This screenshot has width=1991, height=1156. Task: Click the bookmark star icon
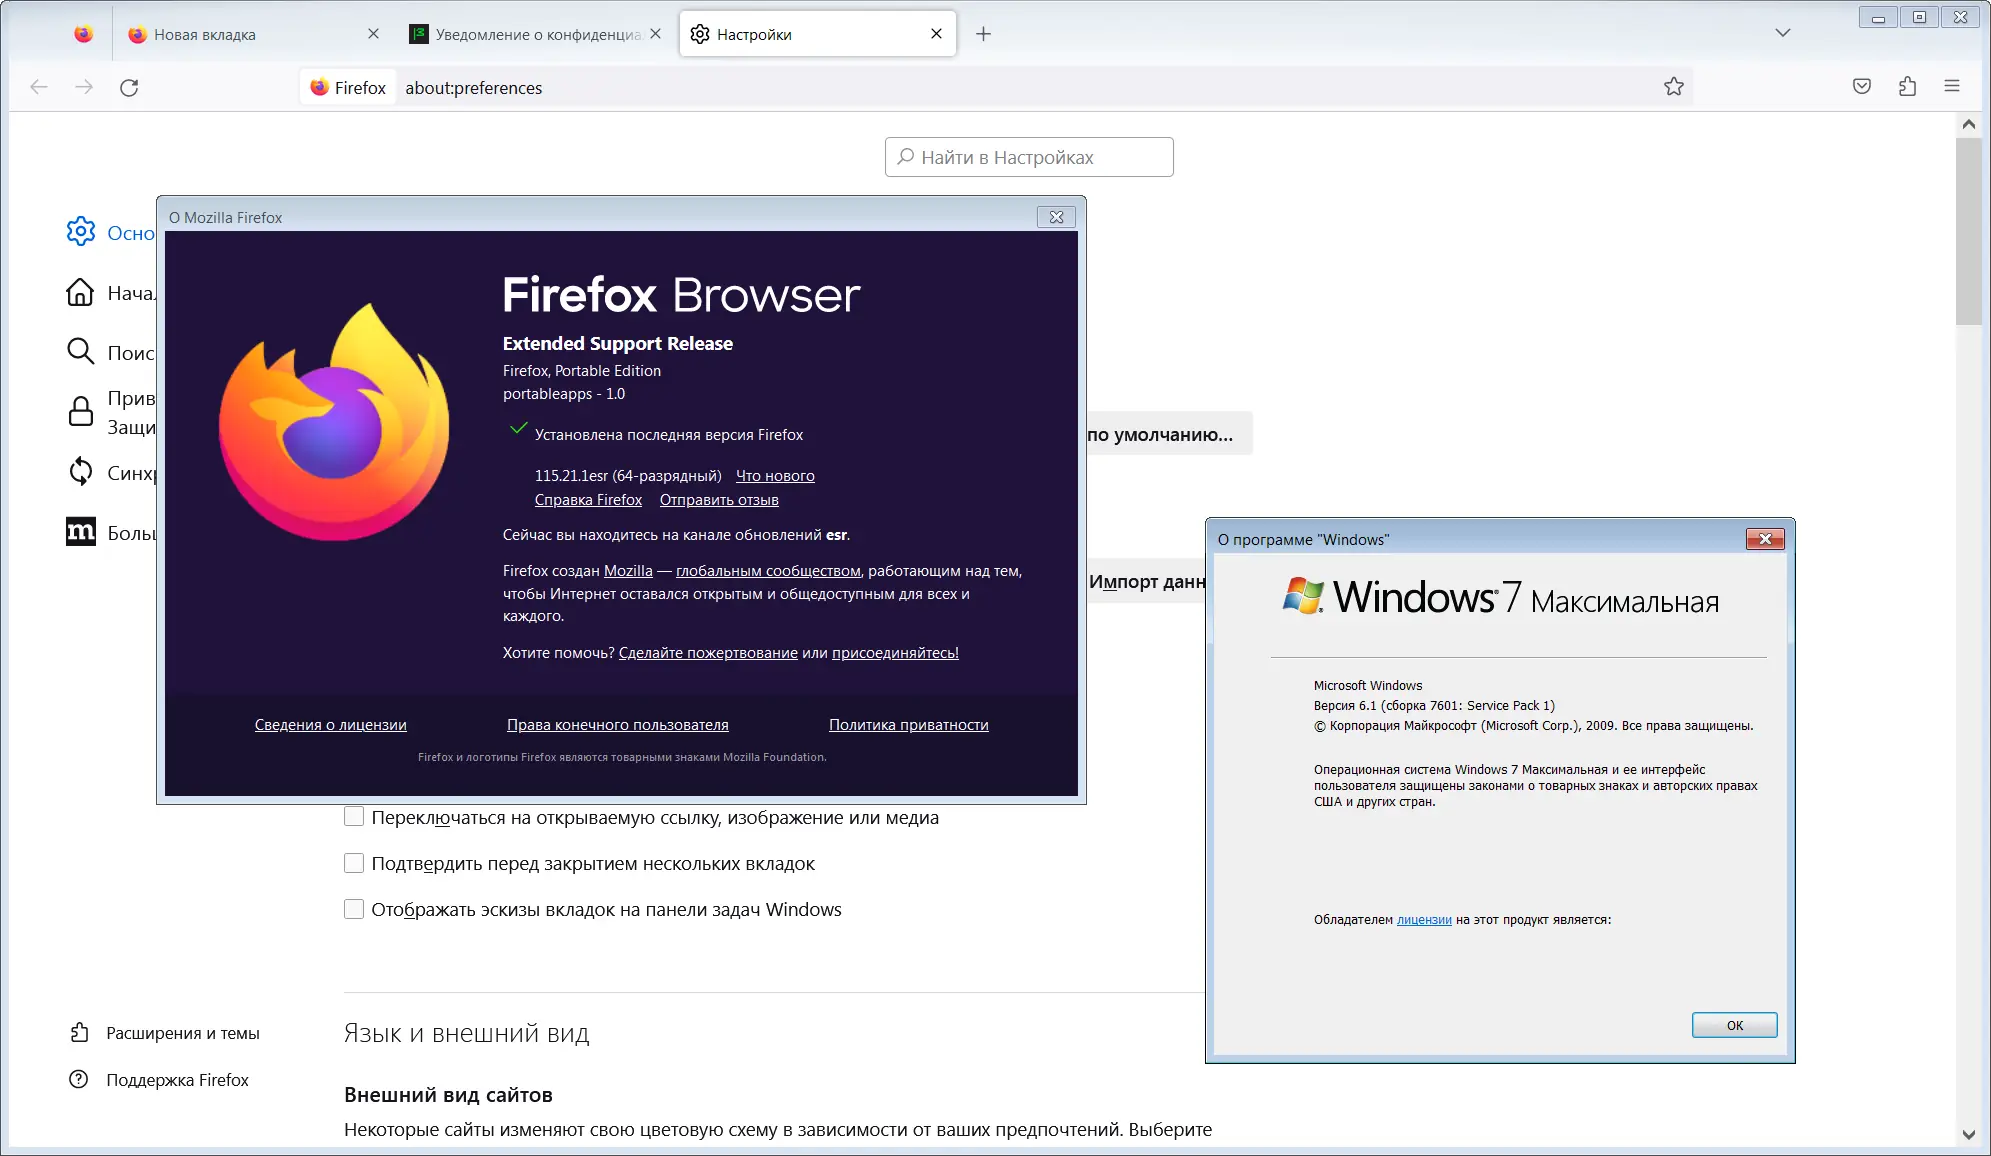[x=1673, y=87]
